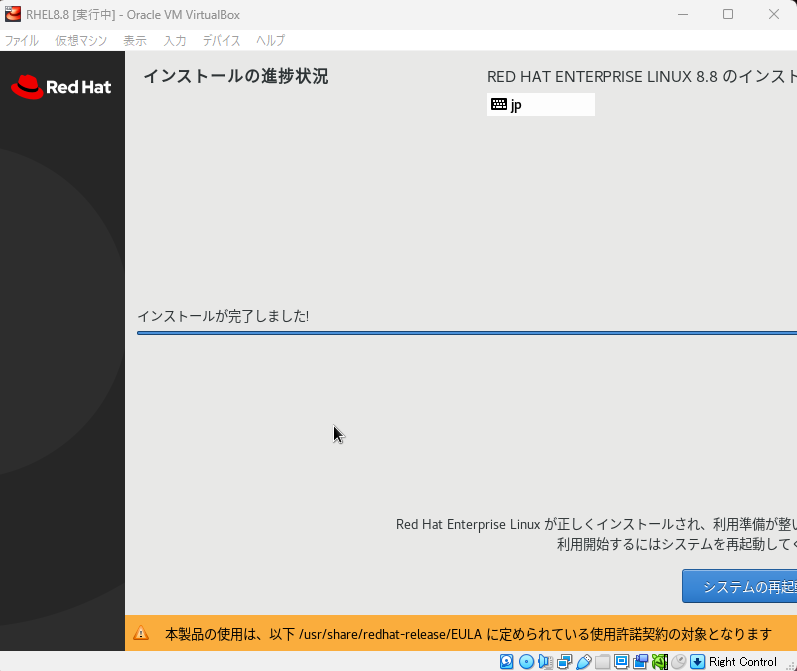Click the host key arrow icon

(697, 661)
